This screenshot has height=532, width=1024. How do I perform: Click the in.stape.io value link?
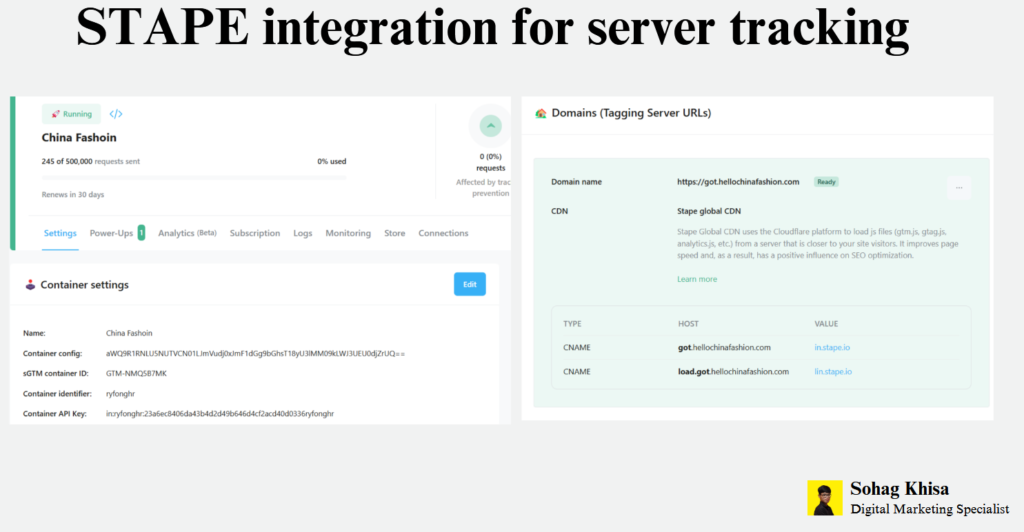click(832, 347)
